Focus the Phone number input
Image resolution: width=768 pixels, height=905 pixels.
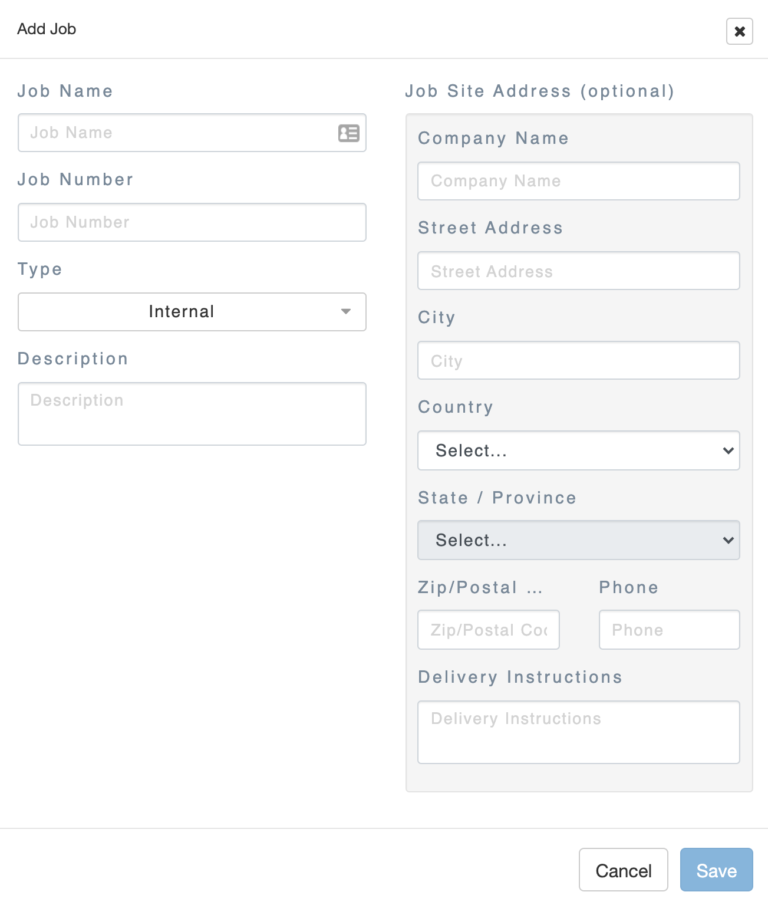coord(668,629)
